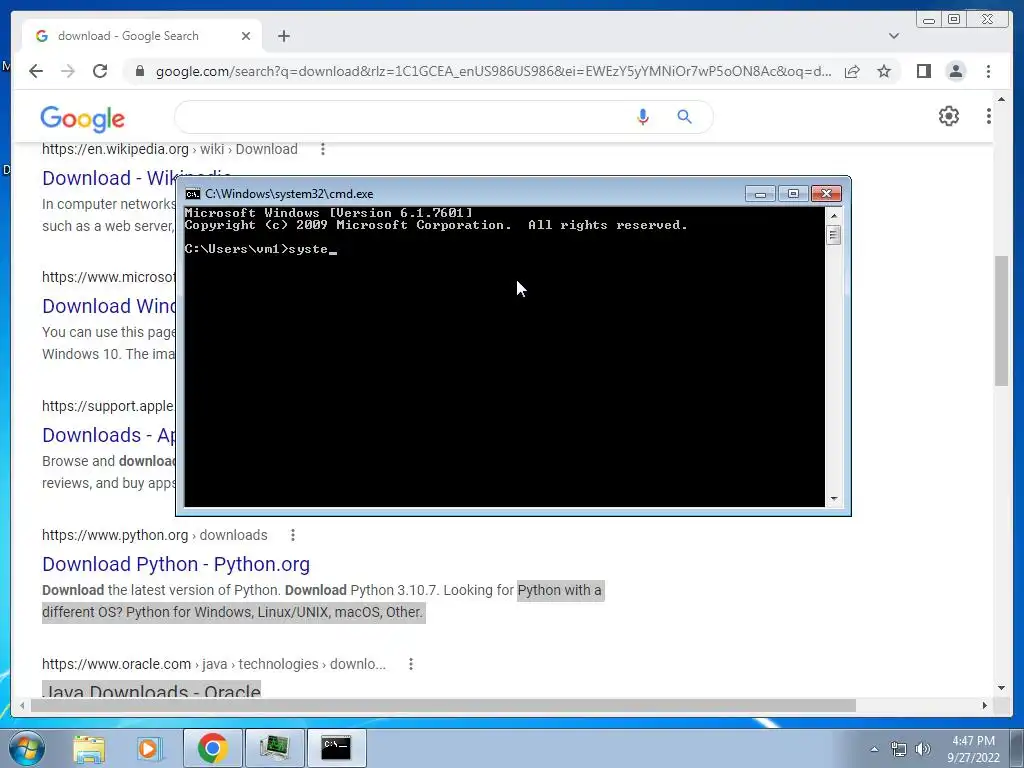1024x768 pixels.
Task: Launch Windows Media Player from the taskbar
Action: click(150, 748)
